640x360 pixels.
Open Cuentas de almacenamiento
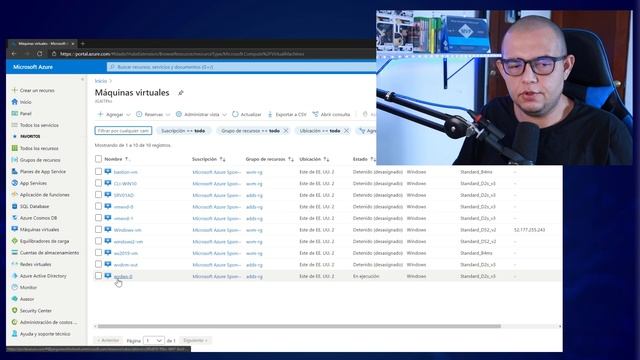(x=49, y=253)
